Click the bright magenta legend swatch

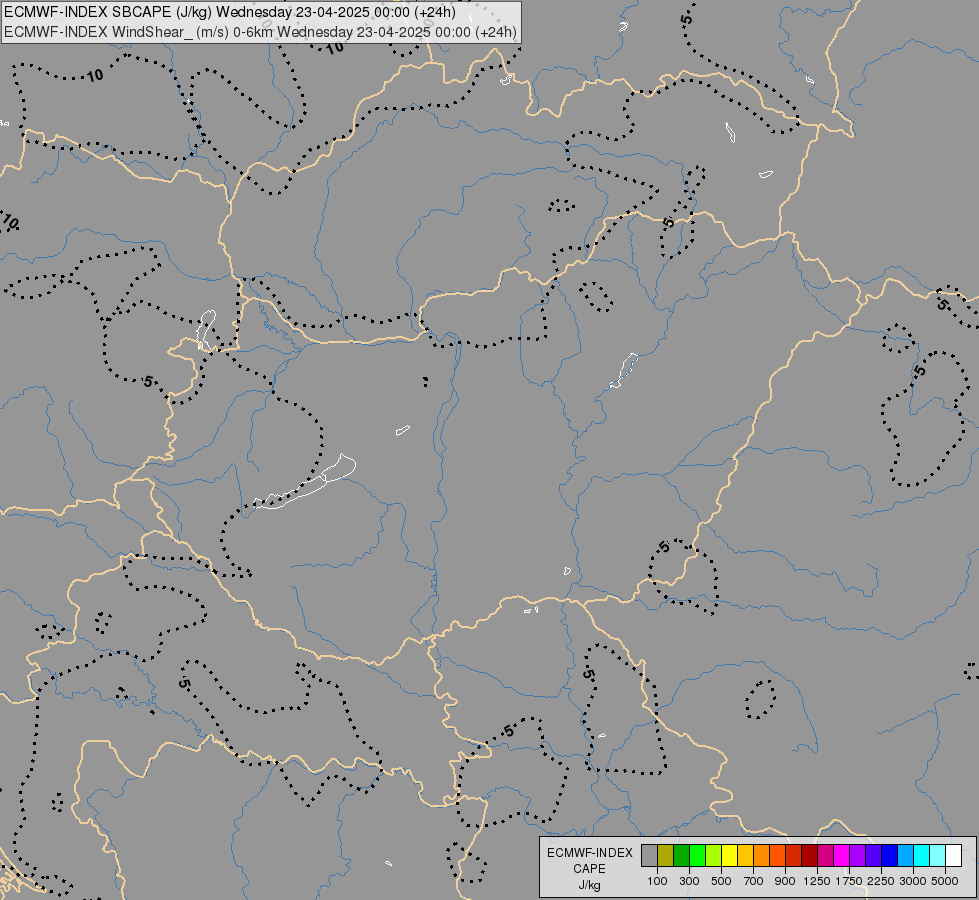(842, 855)
